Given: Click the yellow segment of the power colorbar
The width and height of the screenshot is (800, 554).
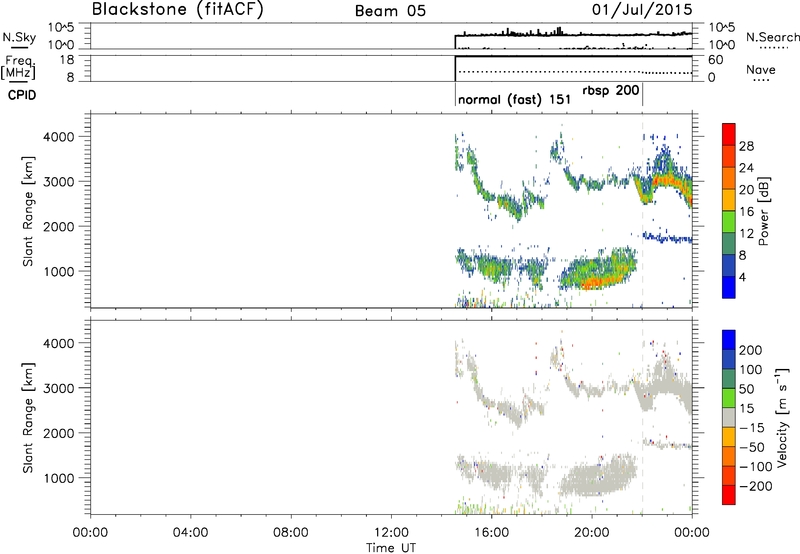Looking at the screenshot, I should [729, 200].
